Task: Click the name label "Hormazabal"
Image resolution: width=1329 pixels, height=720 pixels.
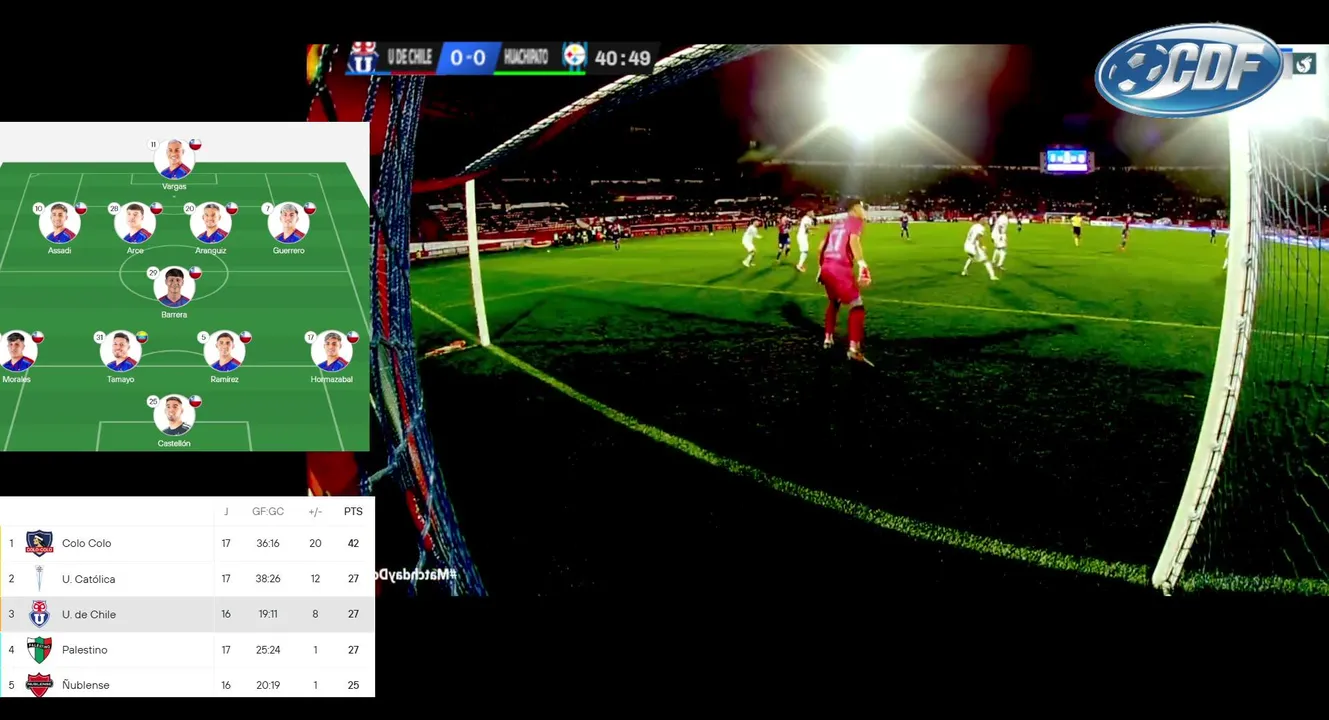Action: click(x=331, y=379)
